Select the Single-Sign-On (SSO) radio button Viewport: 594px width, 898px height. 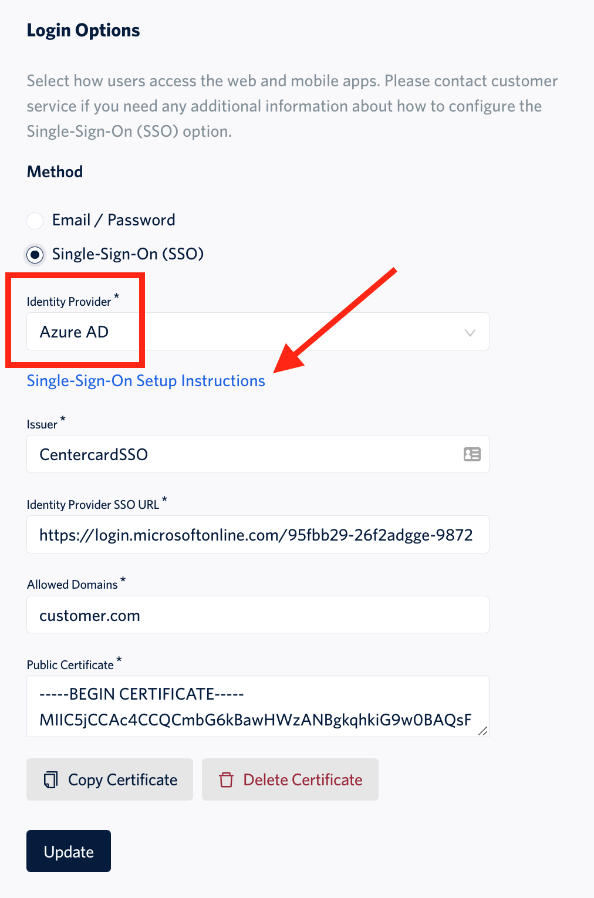pos(34,254)
